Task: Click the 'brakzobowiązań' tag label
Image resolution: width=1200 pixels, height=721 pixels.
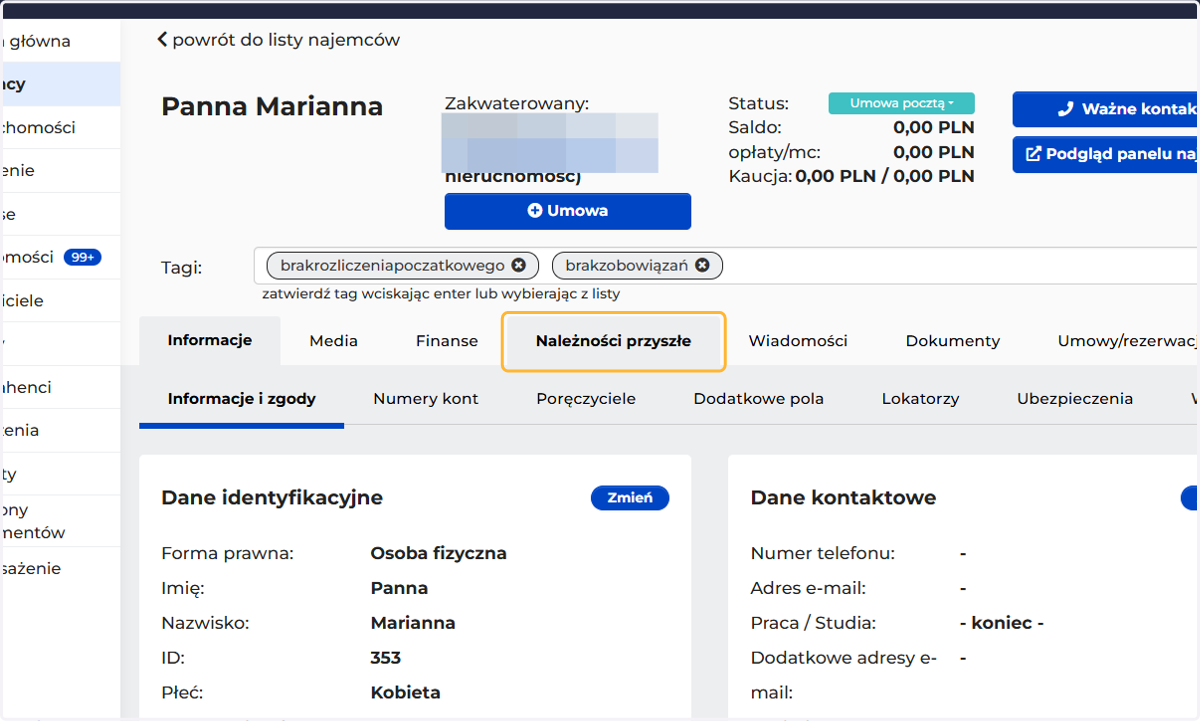Action: (x=627, y=266)
